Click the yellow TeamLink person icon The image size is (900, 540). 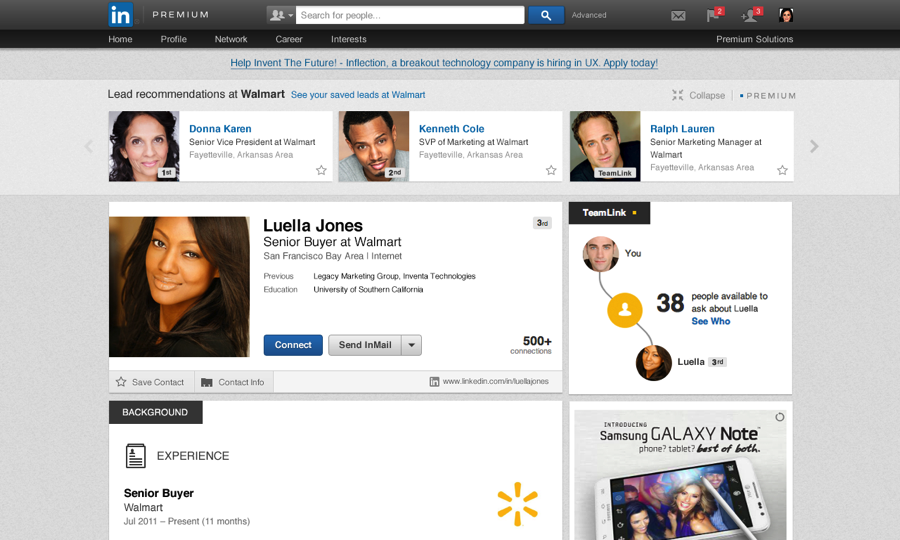pos(624,310)
